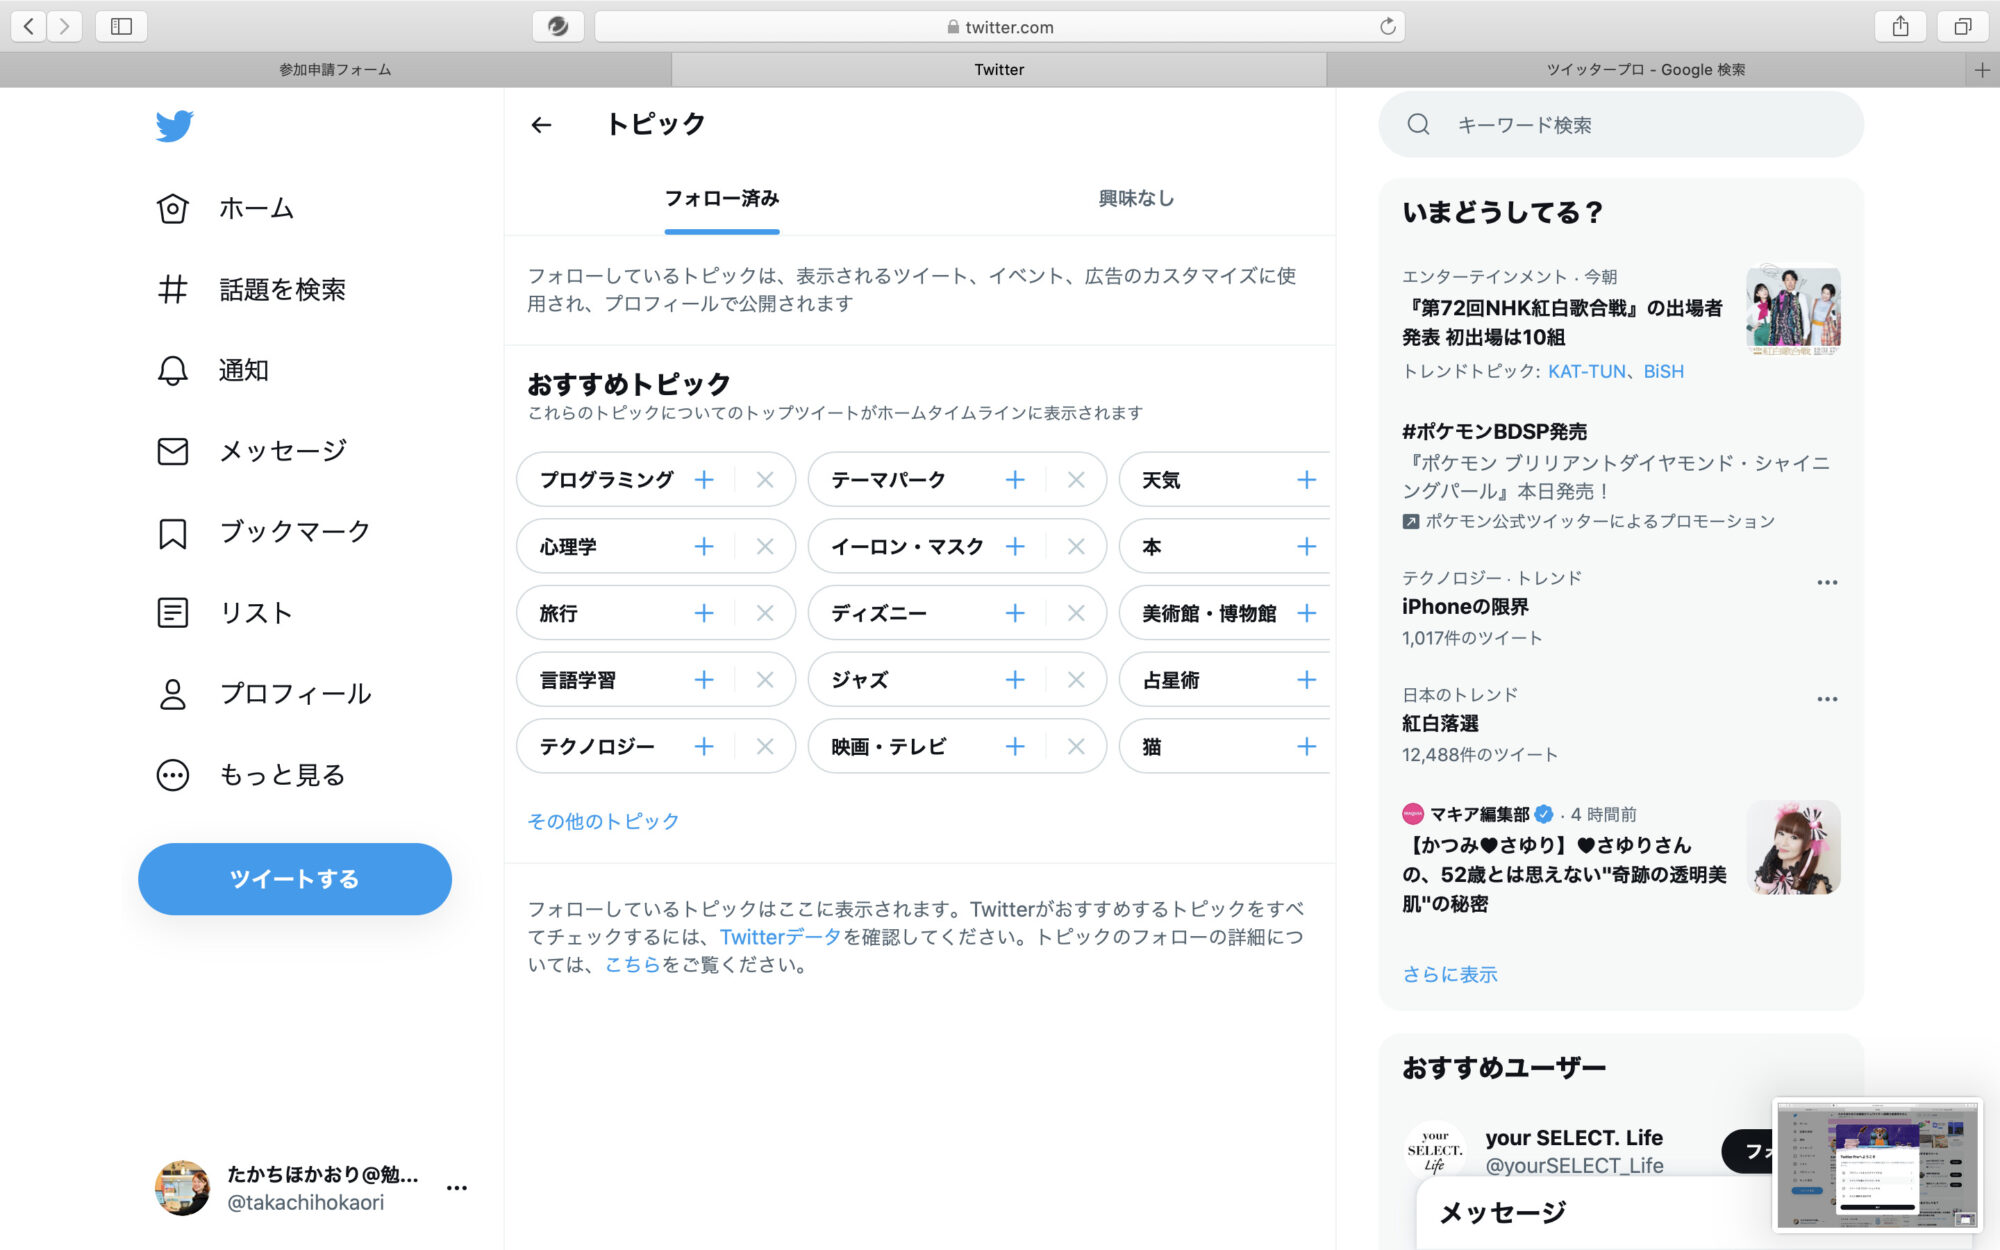Viewport: 2000px width, 1250px height.
Task: Select the 参加申請フォーム browser tab
Action: [x=335, y=69]
